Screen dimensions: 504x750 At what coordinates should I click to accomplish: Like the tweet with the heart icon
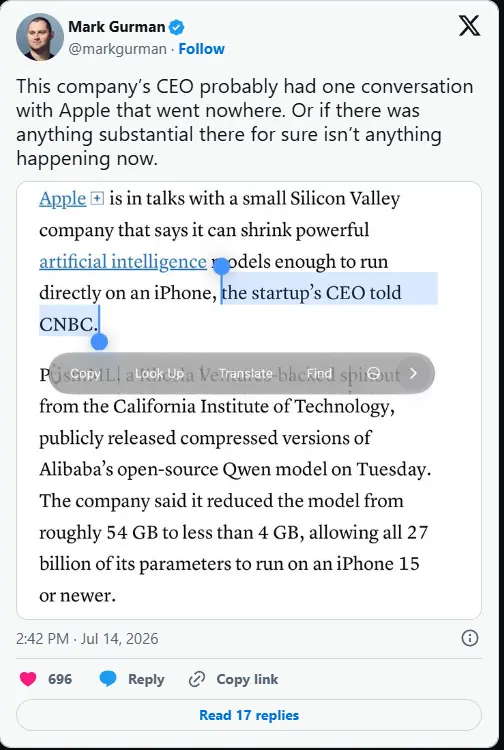pos(28,679)
